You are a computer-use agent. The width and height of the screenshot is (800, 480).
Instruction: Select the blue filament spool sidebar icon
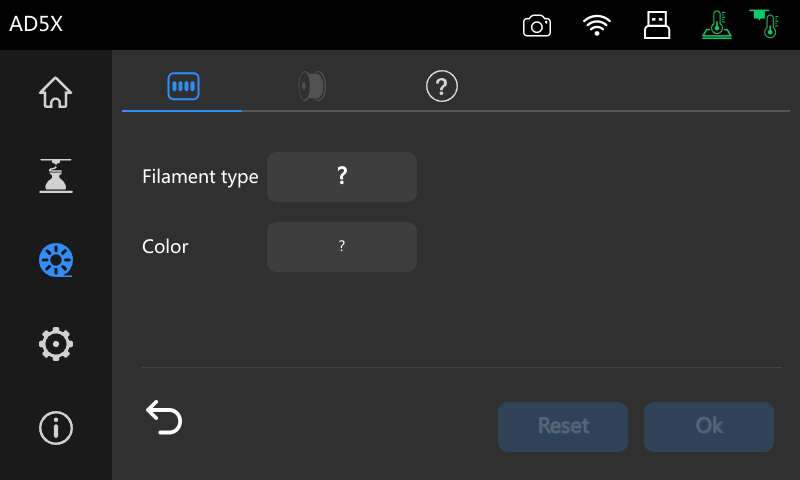[x=56, y=260]
